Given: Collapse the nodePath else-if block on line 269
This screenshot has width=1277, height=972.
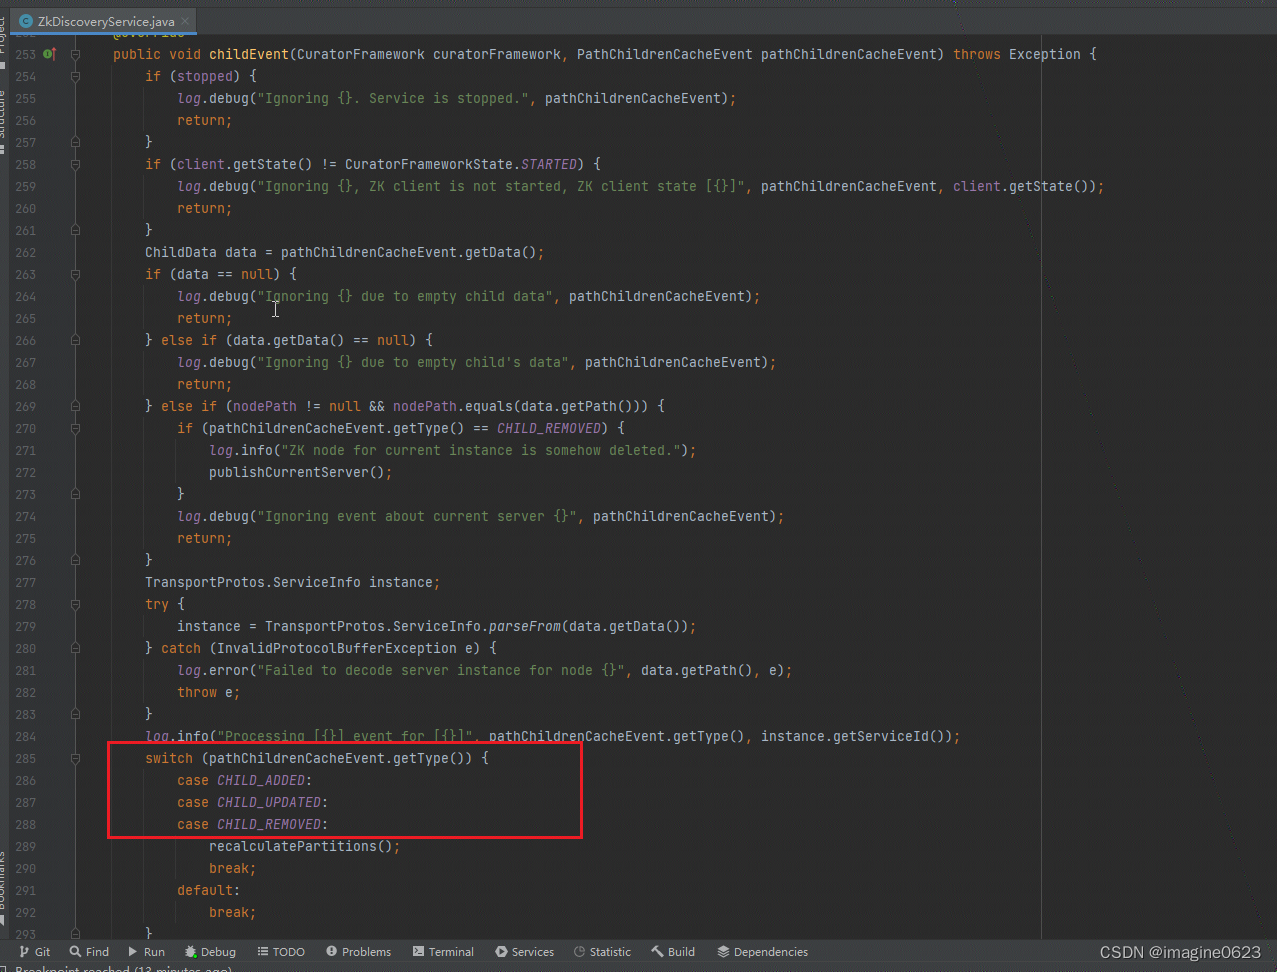Looking at the screenshot, I should (x=75, y=406).
